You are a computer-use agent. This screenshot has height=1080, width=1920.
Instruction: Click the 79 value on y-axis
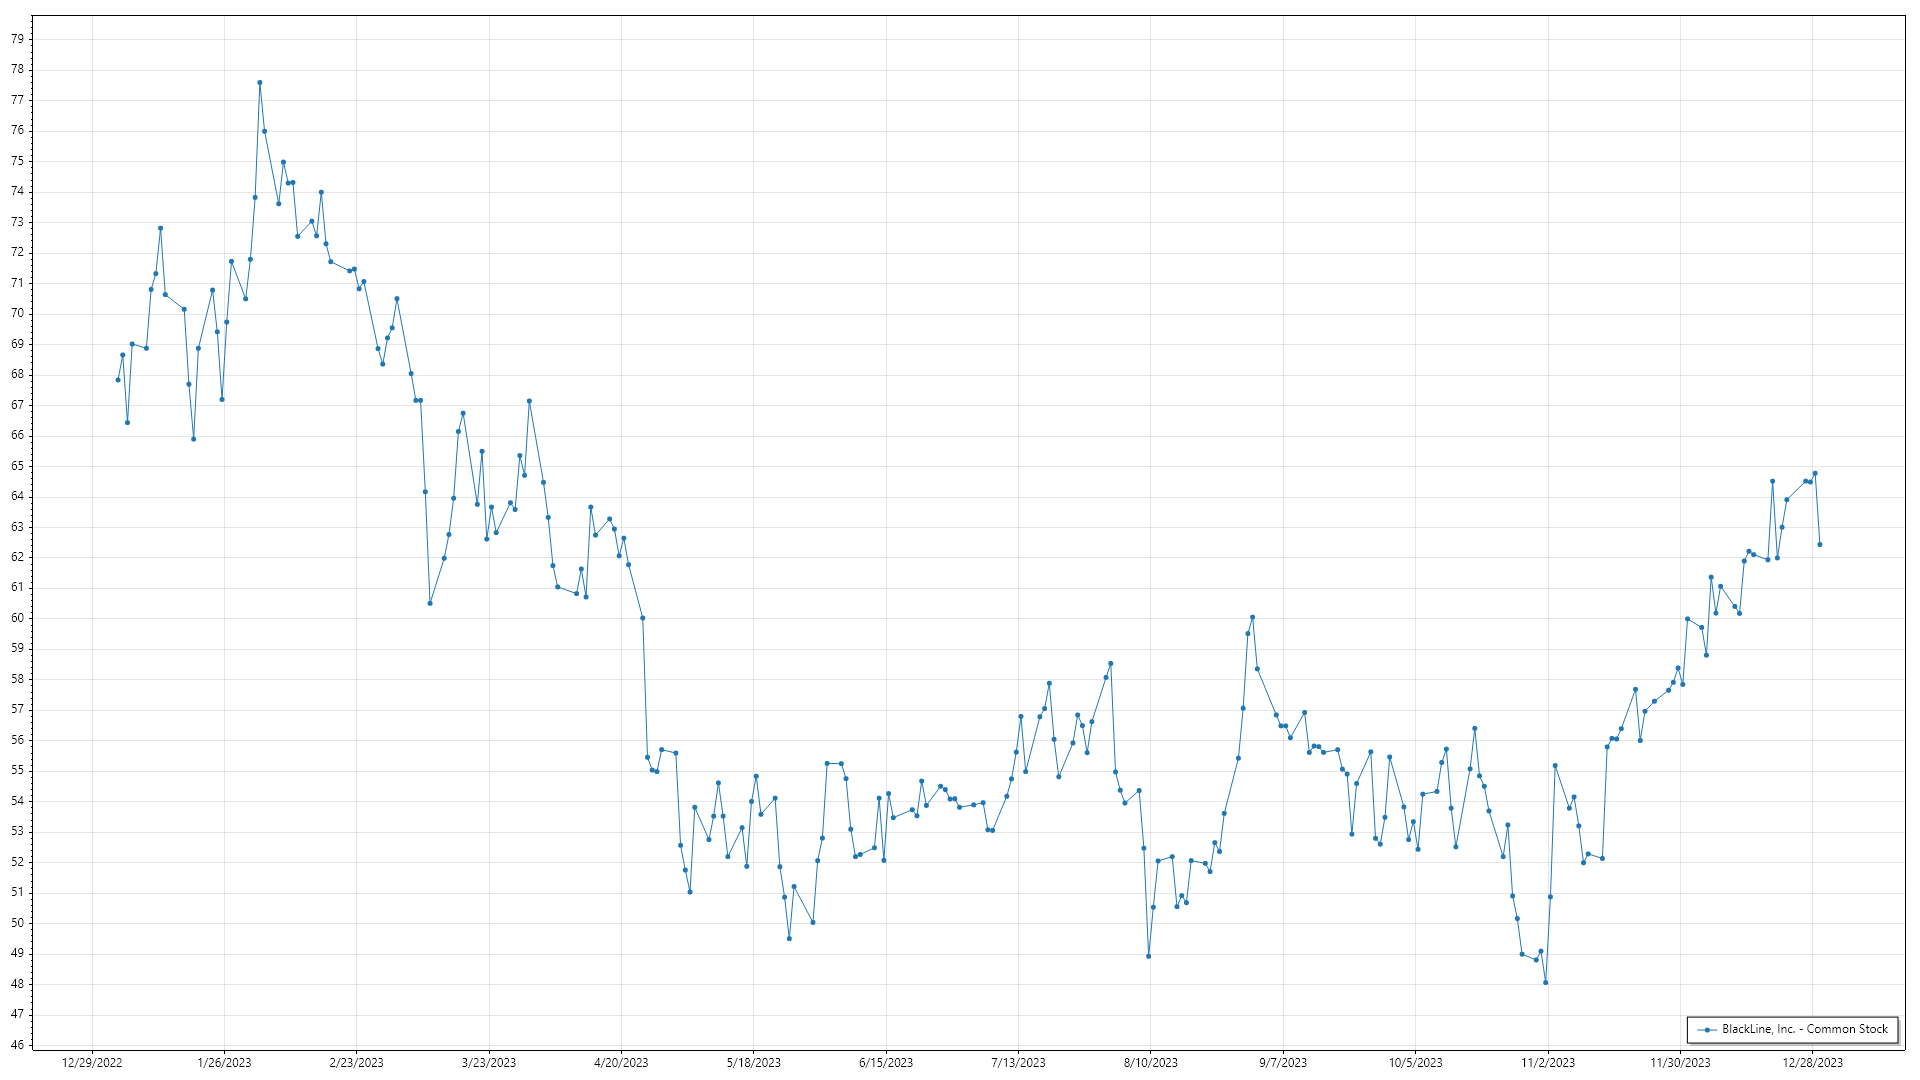tap(18, 39)
